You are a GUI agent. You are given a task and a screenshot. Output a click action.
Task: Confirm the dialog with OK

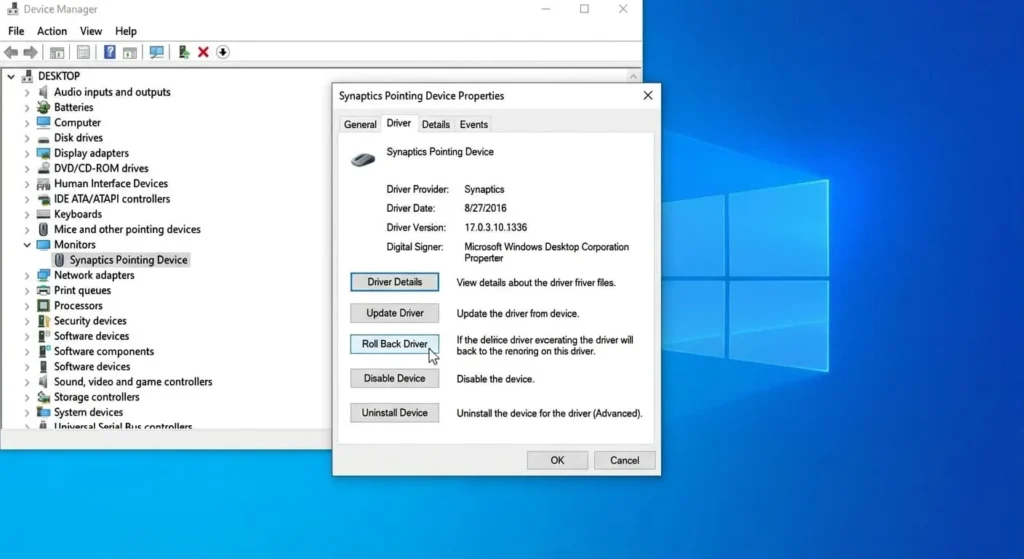point(557,460)
